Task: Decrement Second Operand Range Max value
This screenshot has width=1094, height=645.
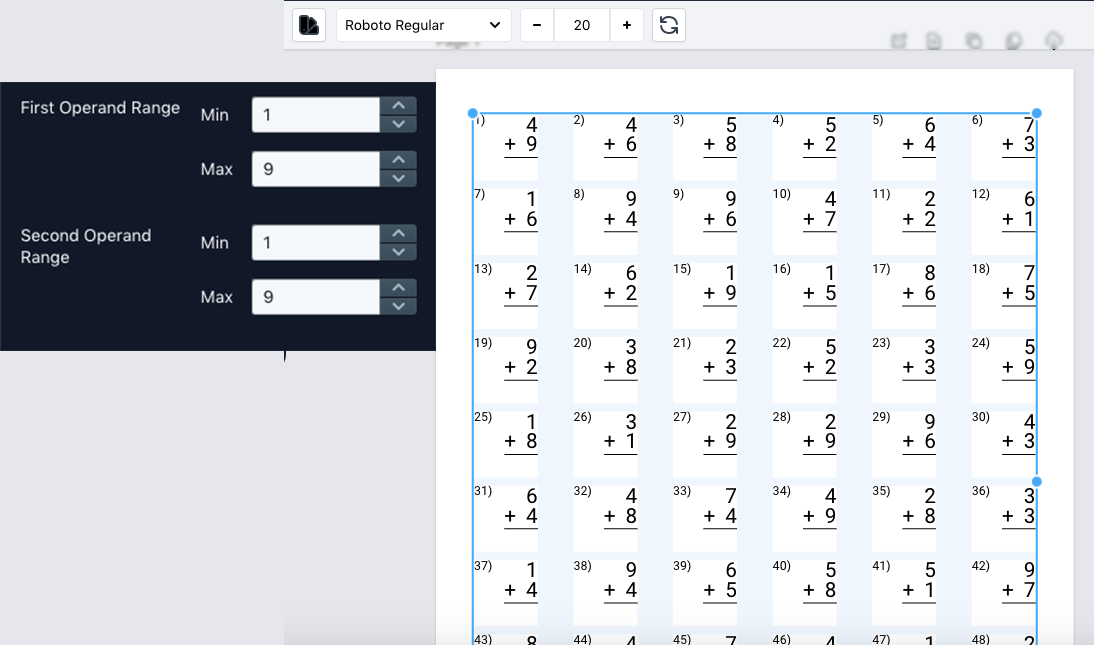Action: 398,306
